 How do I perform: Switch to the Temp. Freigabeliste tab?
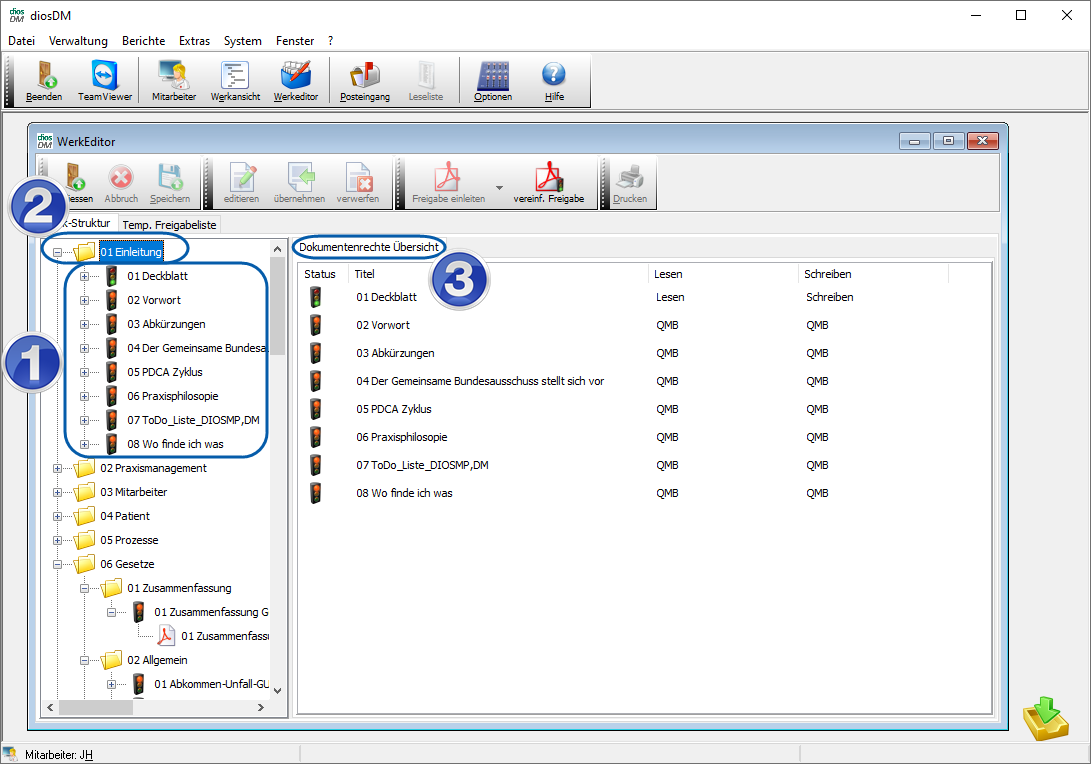(170, 225)
